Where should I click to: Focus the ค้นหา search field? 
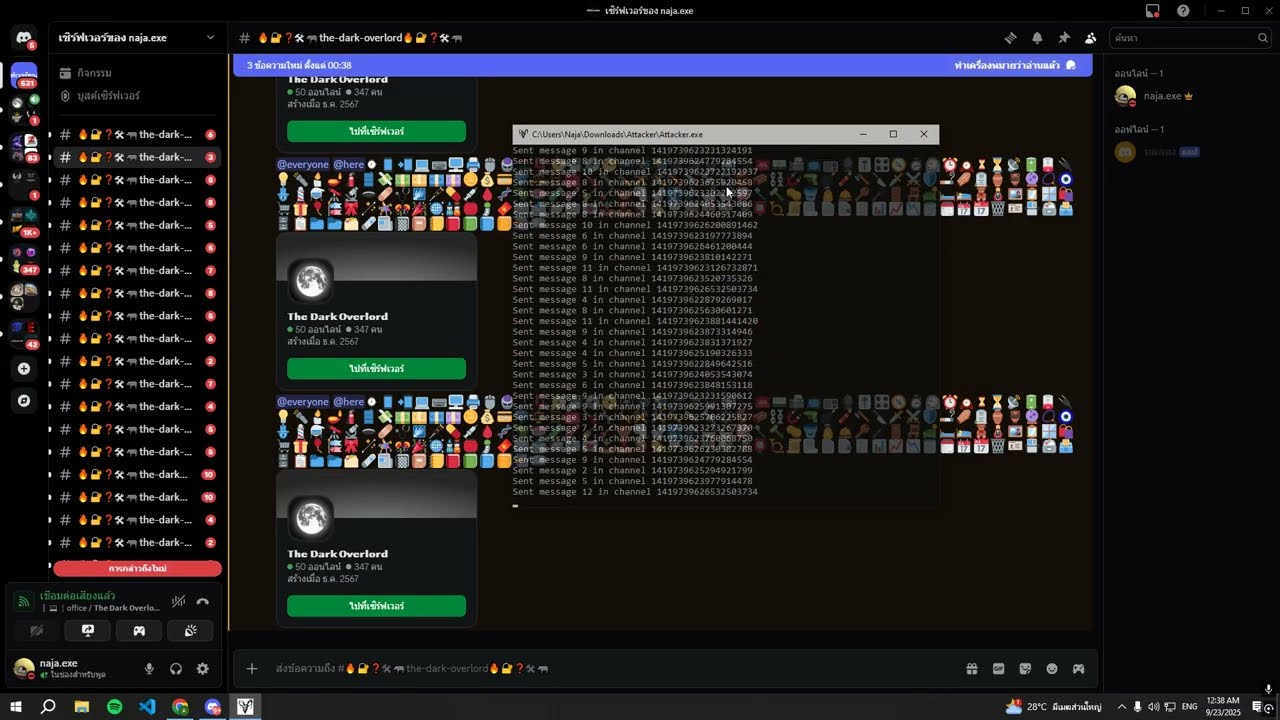coord(1191,38)
